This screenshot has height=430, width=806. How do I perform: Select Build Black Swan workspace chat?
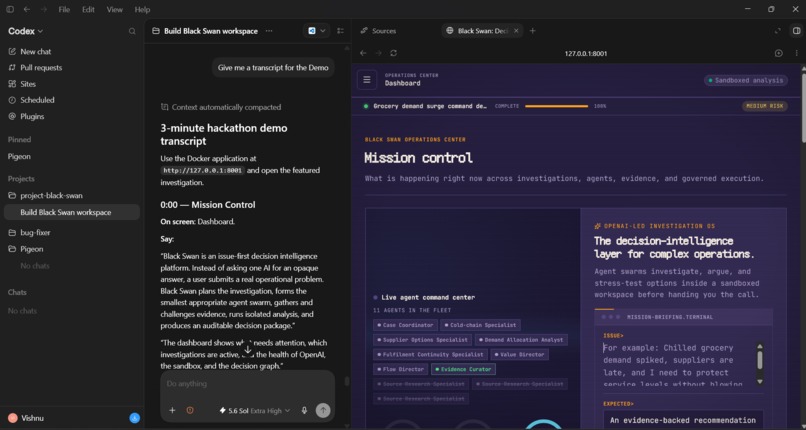point(72,212)
